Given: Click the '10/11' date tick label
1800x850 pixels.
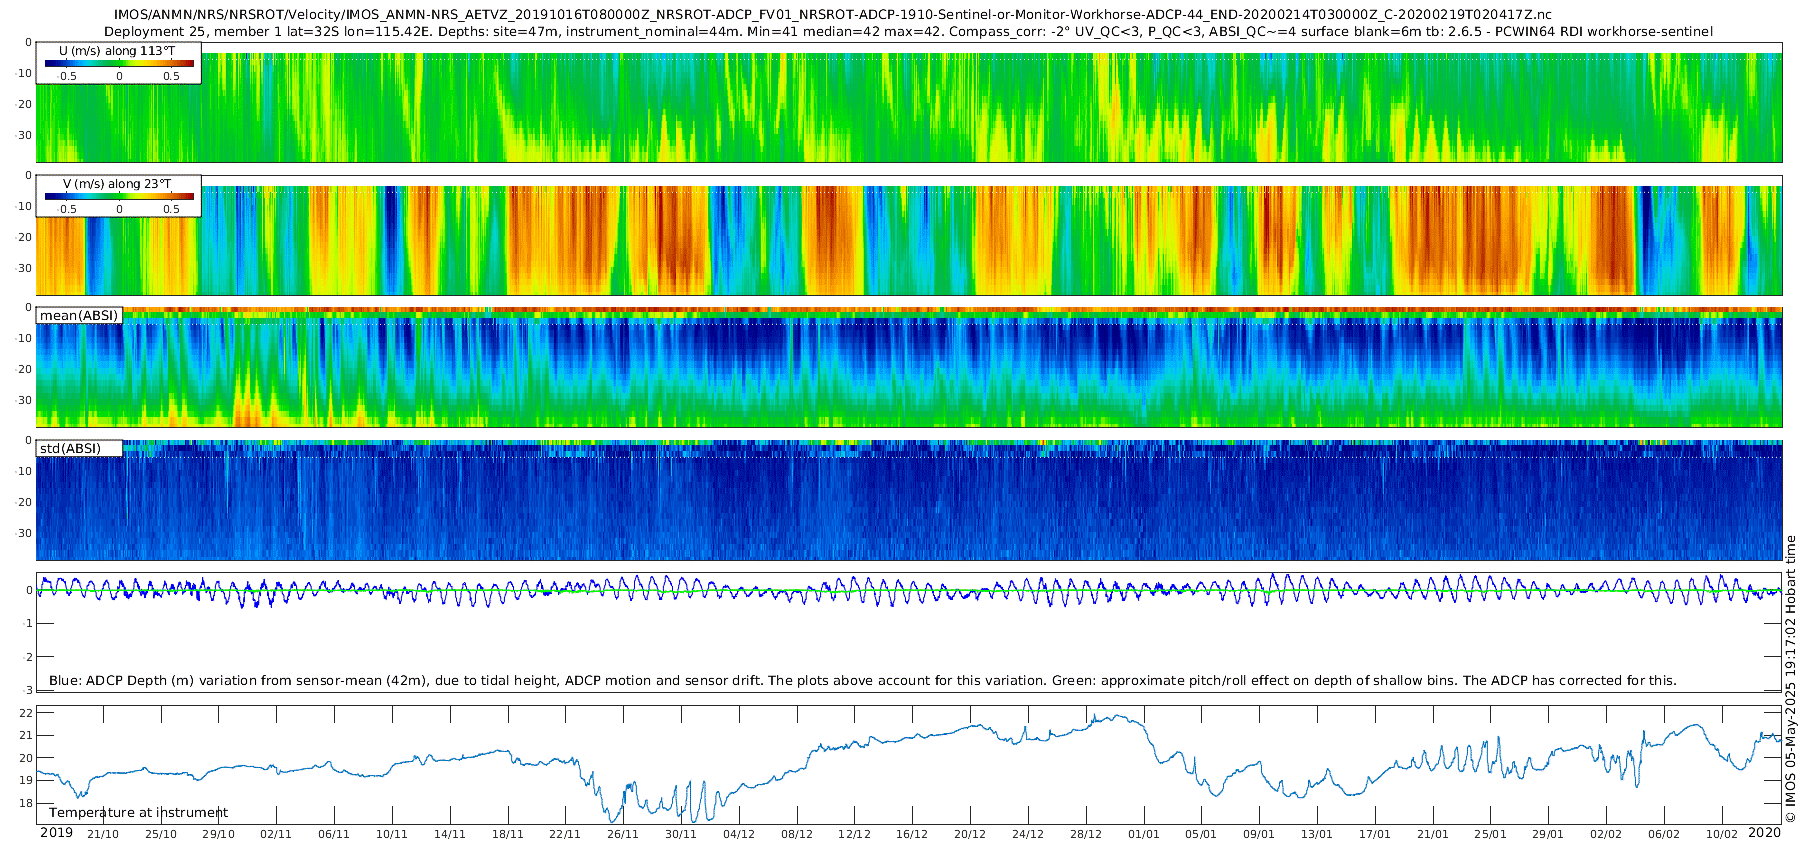Looking at the screenshot, I should pos(392,835).
